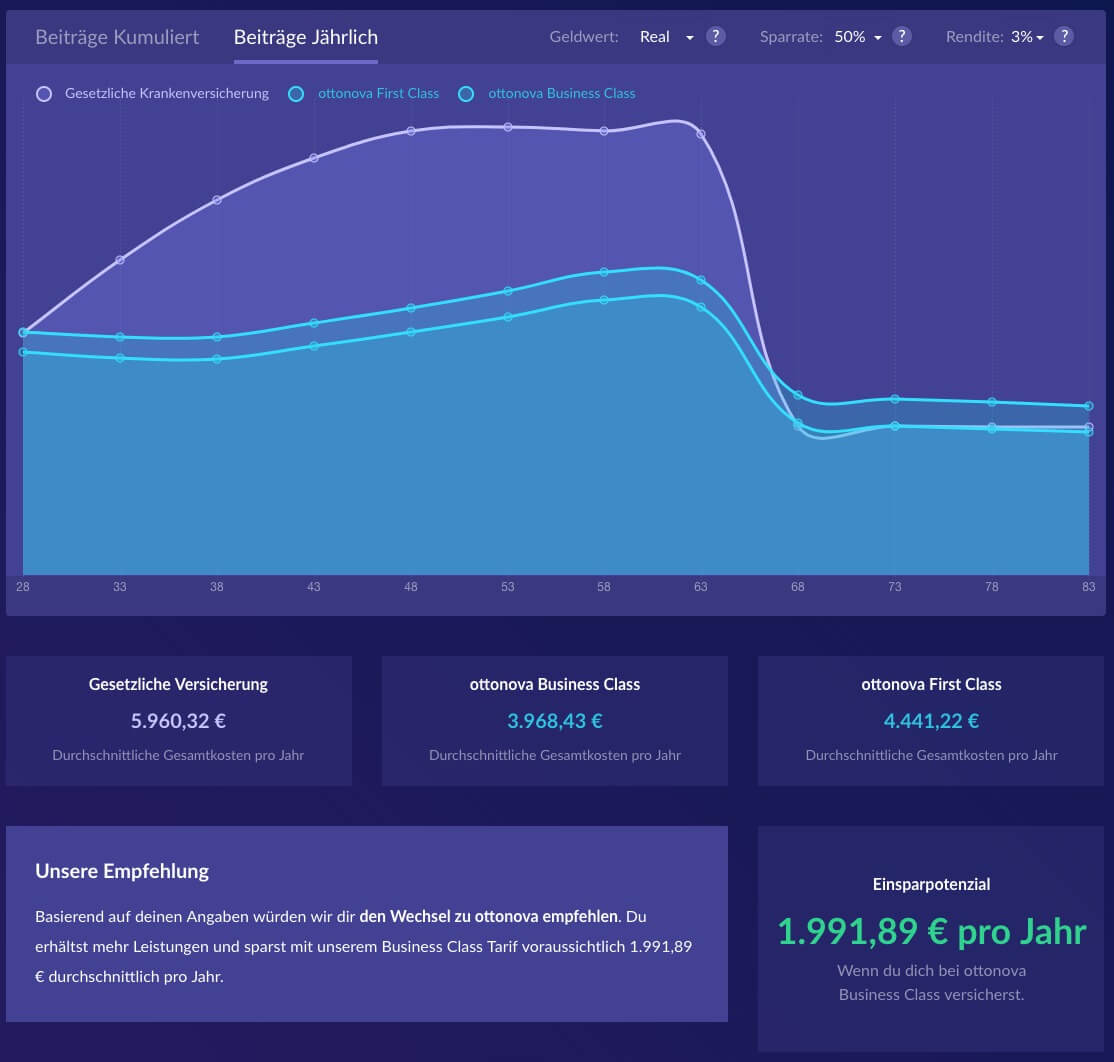Click the x-axis label 53
1114x1062 pixels.
coord(507,587)
